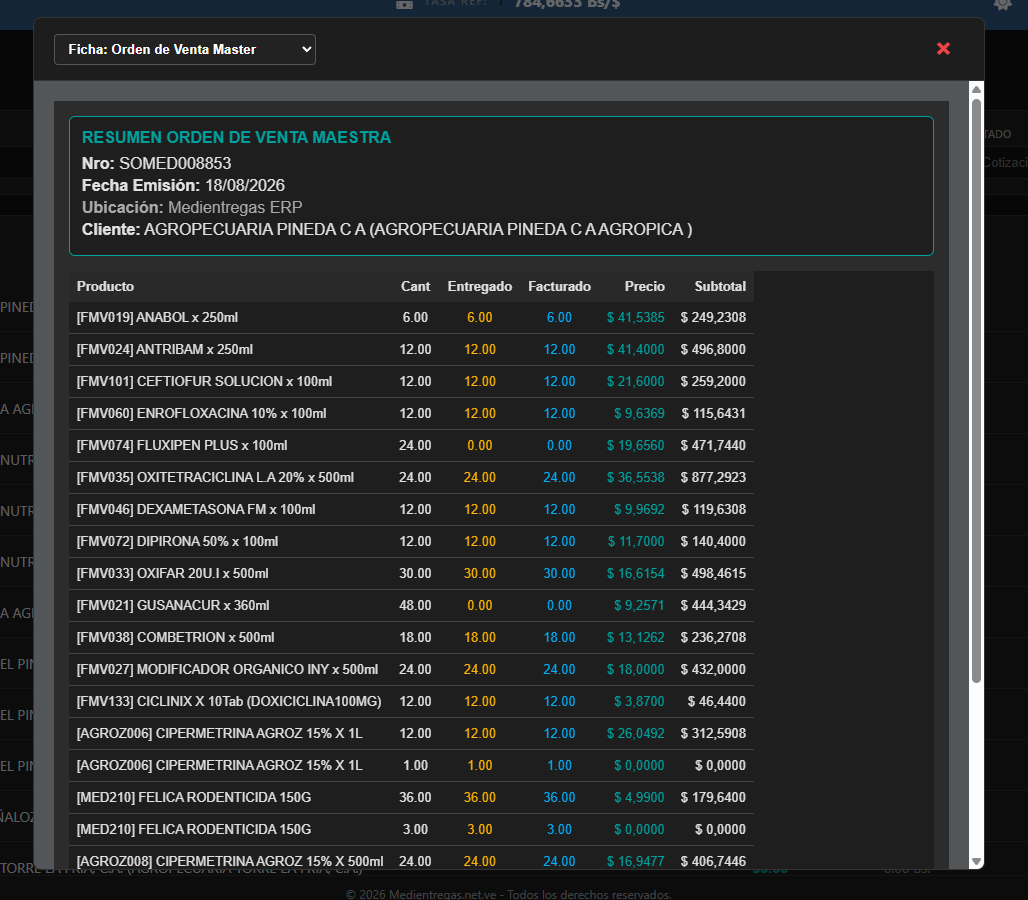Select [FMV035] OXITETRACICLINA L.A 20% x 500ml
1028x900 pixels.
click(215, 478)
